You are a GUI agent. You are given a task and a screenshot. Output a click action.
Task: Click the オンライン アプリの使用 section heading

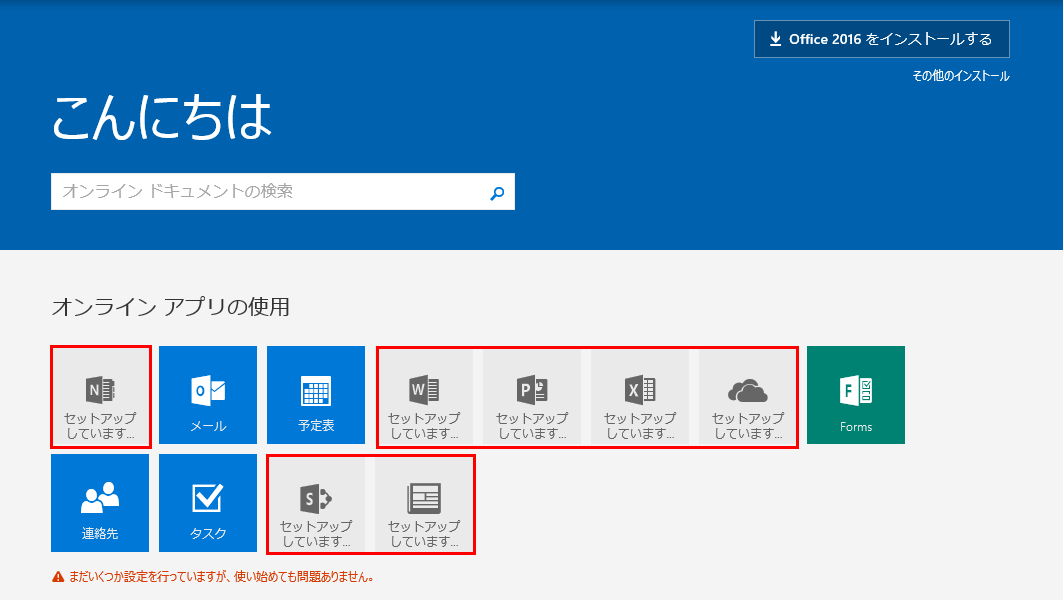(x=171, y=307)
